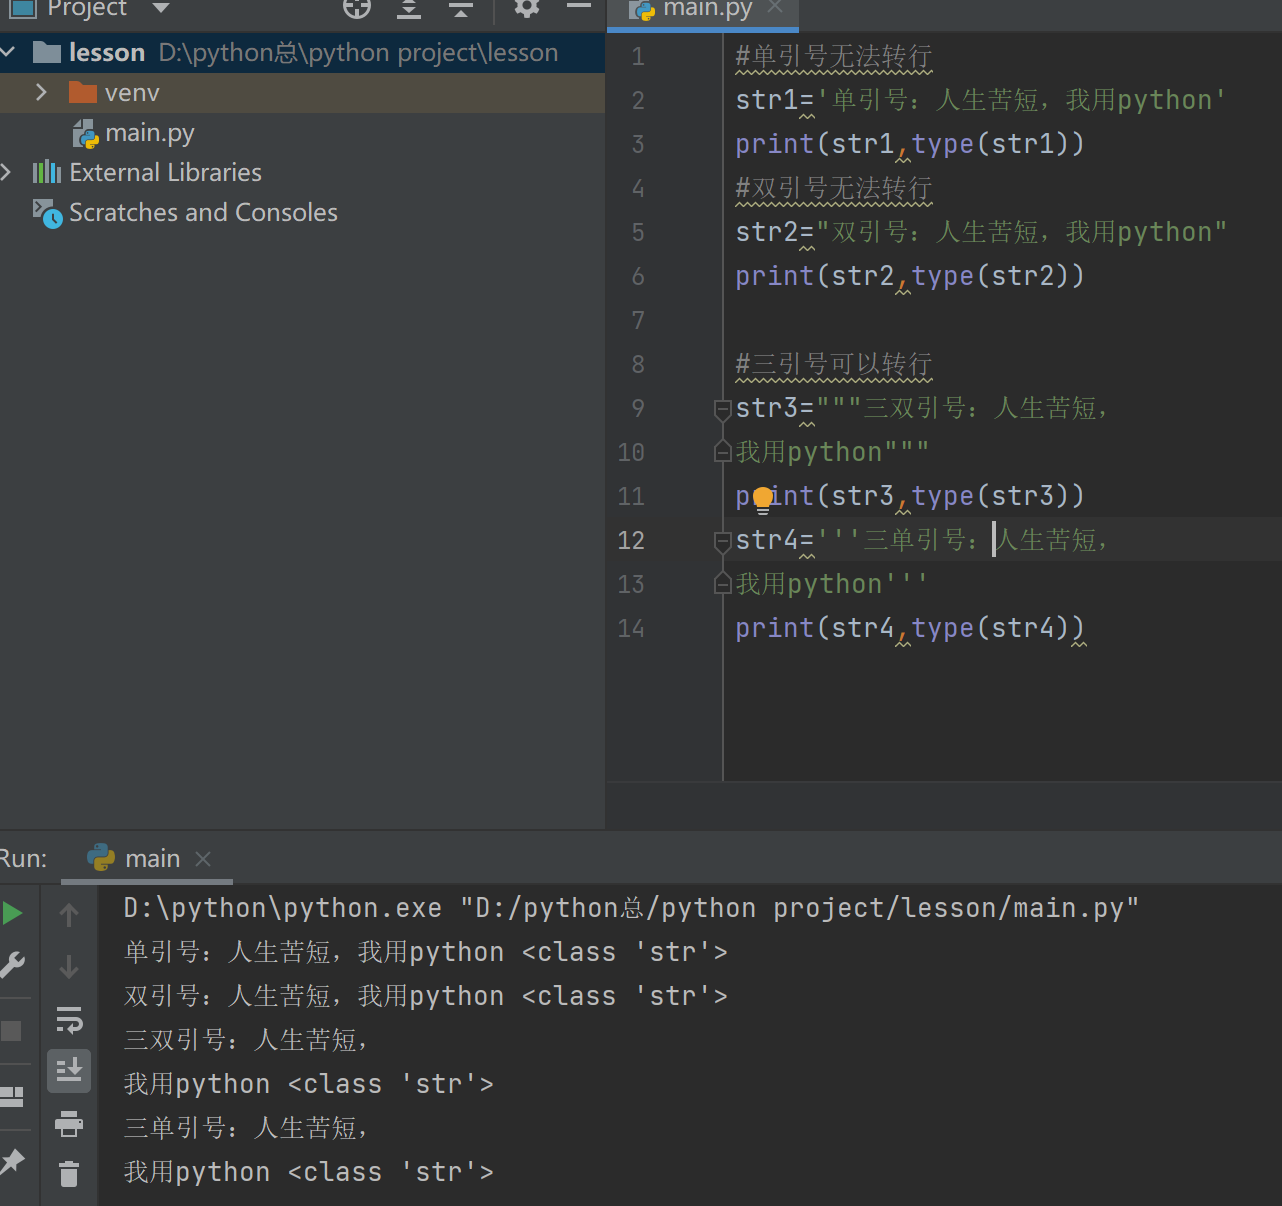
Task: Open Project panel settings gear
Action: click(x=527, y=8)
